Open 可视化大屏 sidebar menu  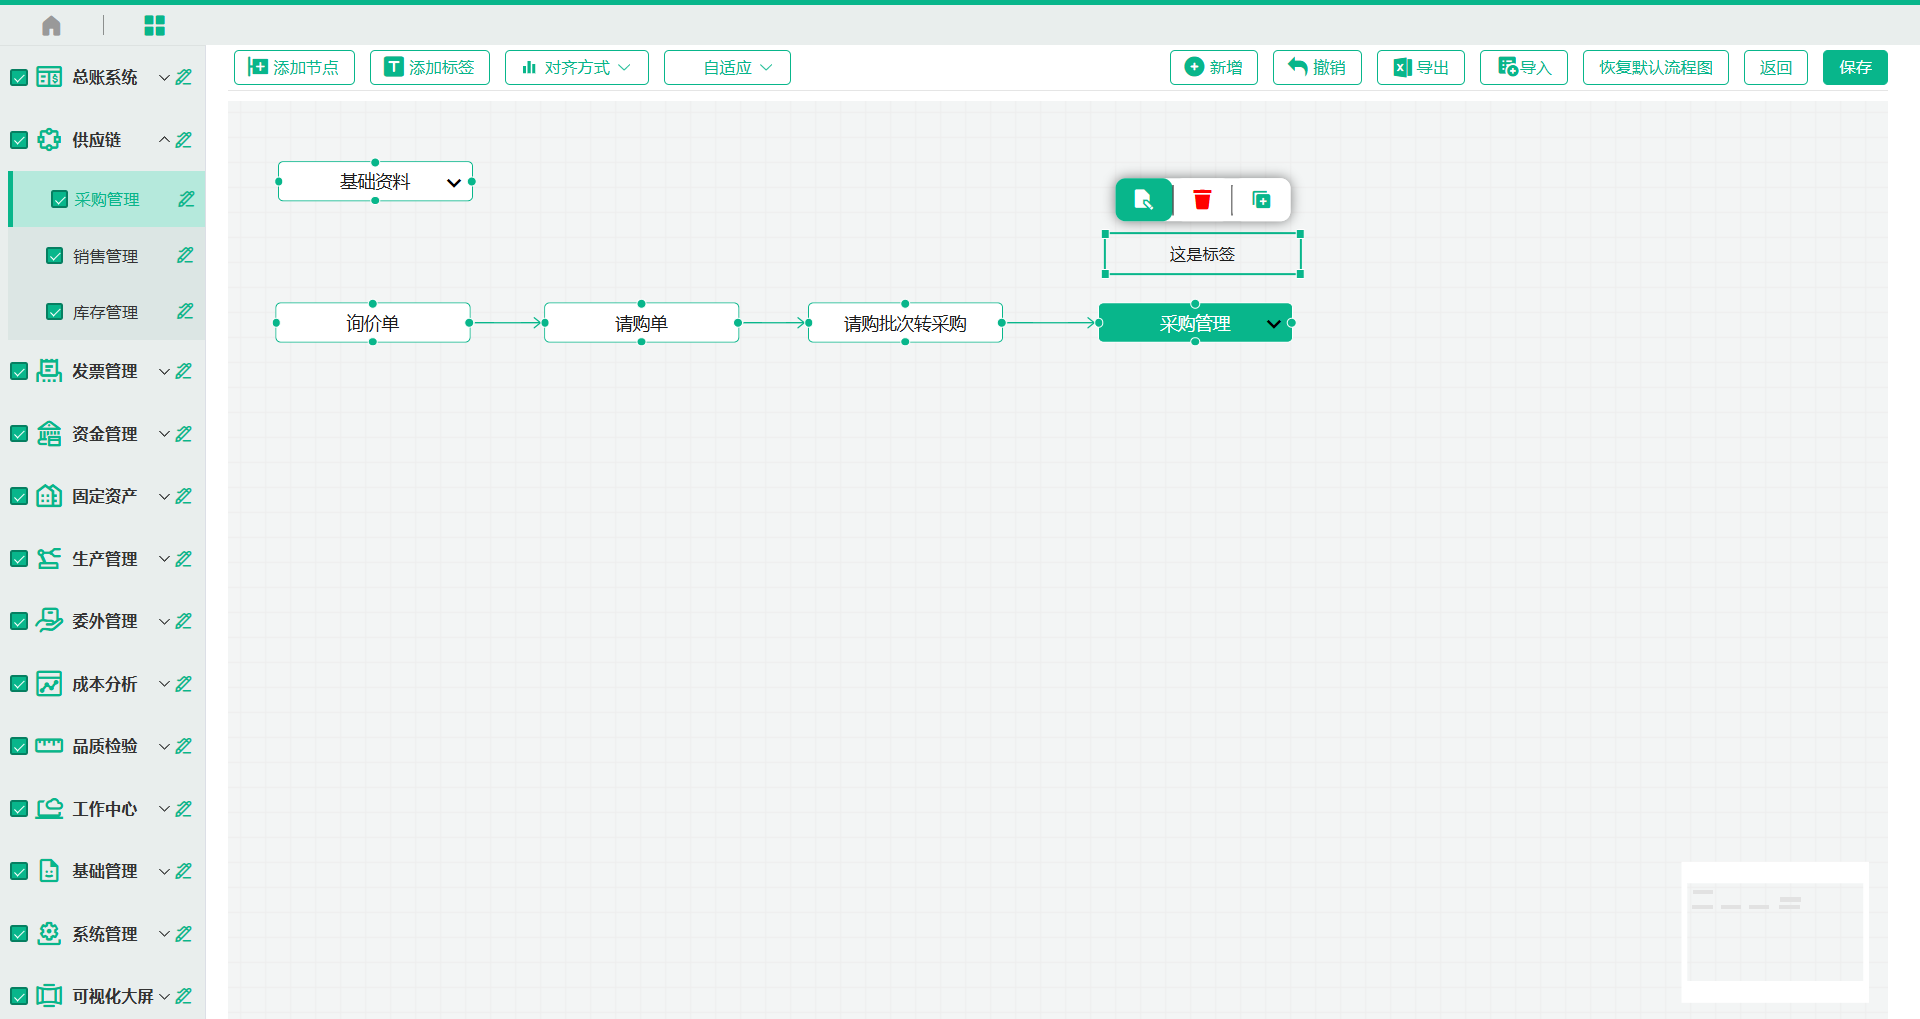click(113, 996)
